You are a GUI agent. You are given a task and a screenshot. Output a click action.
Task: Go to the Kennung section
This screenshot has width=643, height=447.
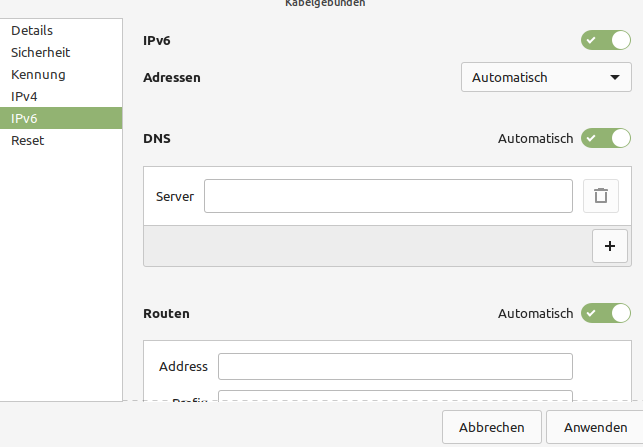38,75
